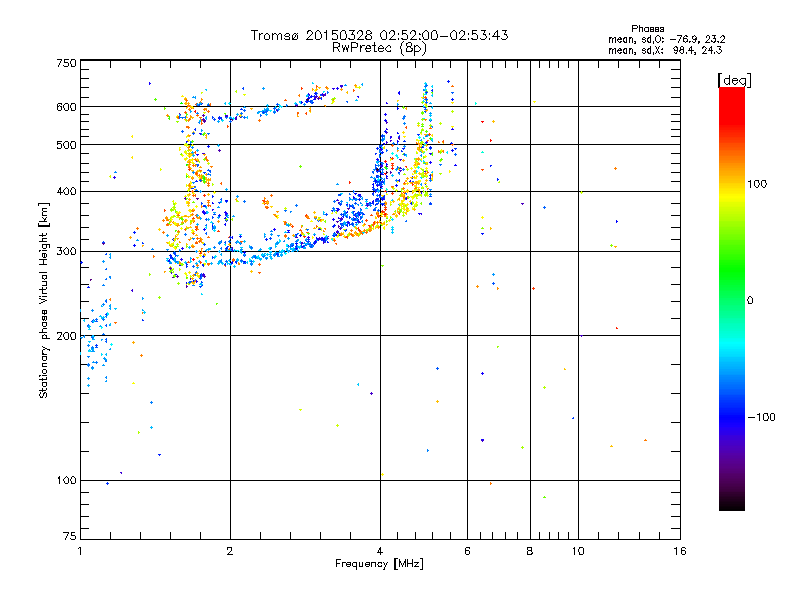
Task: Click the 75 tick on the height axis
Action: (x=69, y=537)
